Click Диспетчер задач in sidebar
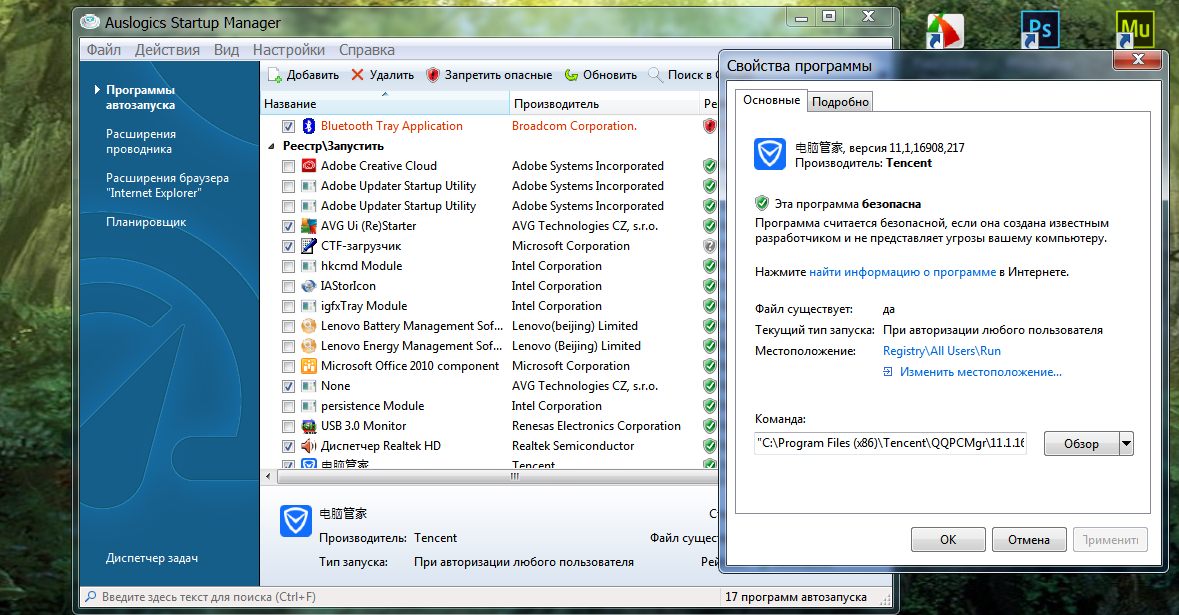1179x615 pixels. [152, 558]
